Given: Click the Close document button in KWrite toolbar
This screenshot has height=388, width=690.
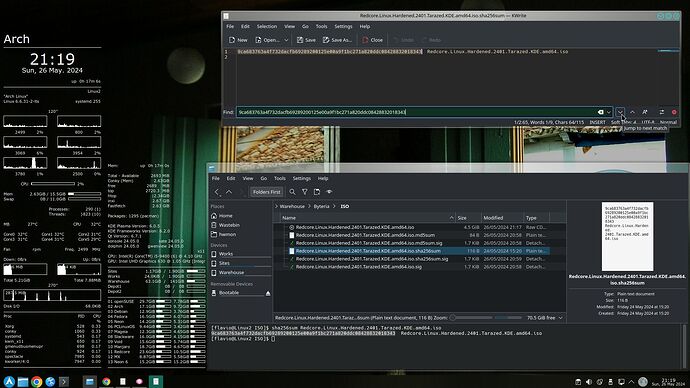Looking at the screenshot, I should (x=372, y=40).
